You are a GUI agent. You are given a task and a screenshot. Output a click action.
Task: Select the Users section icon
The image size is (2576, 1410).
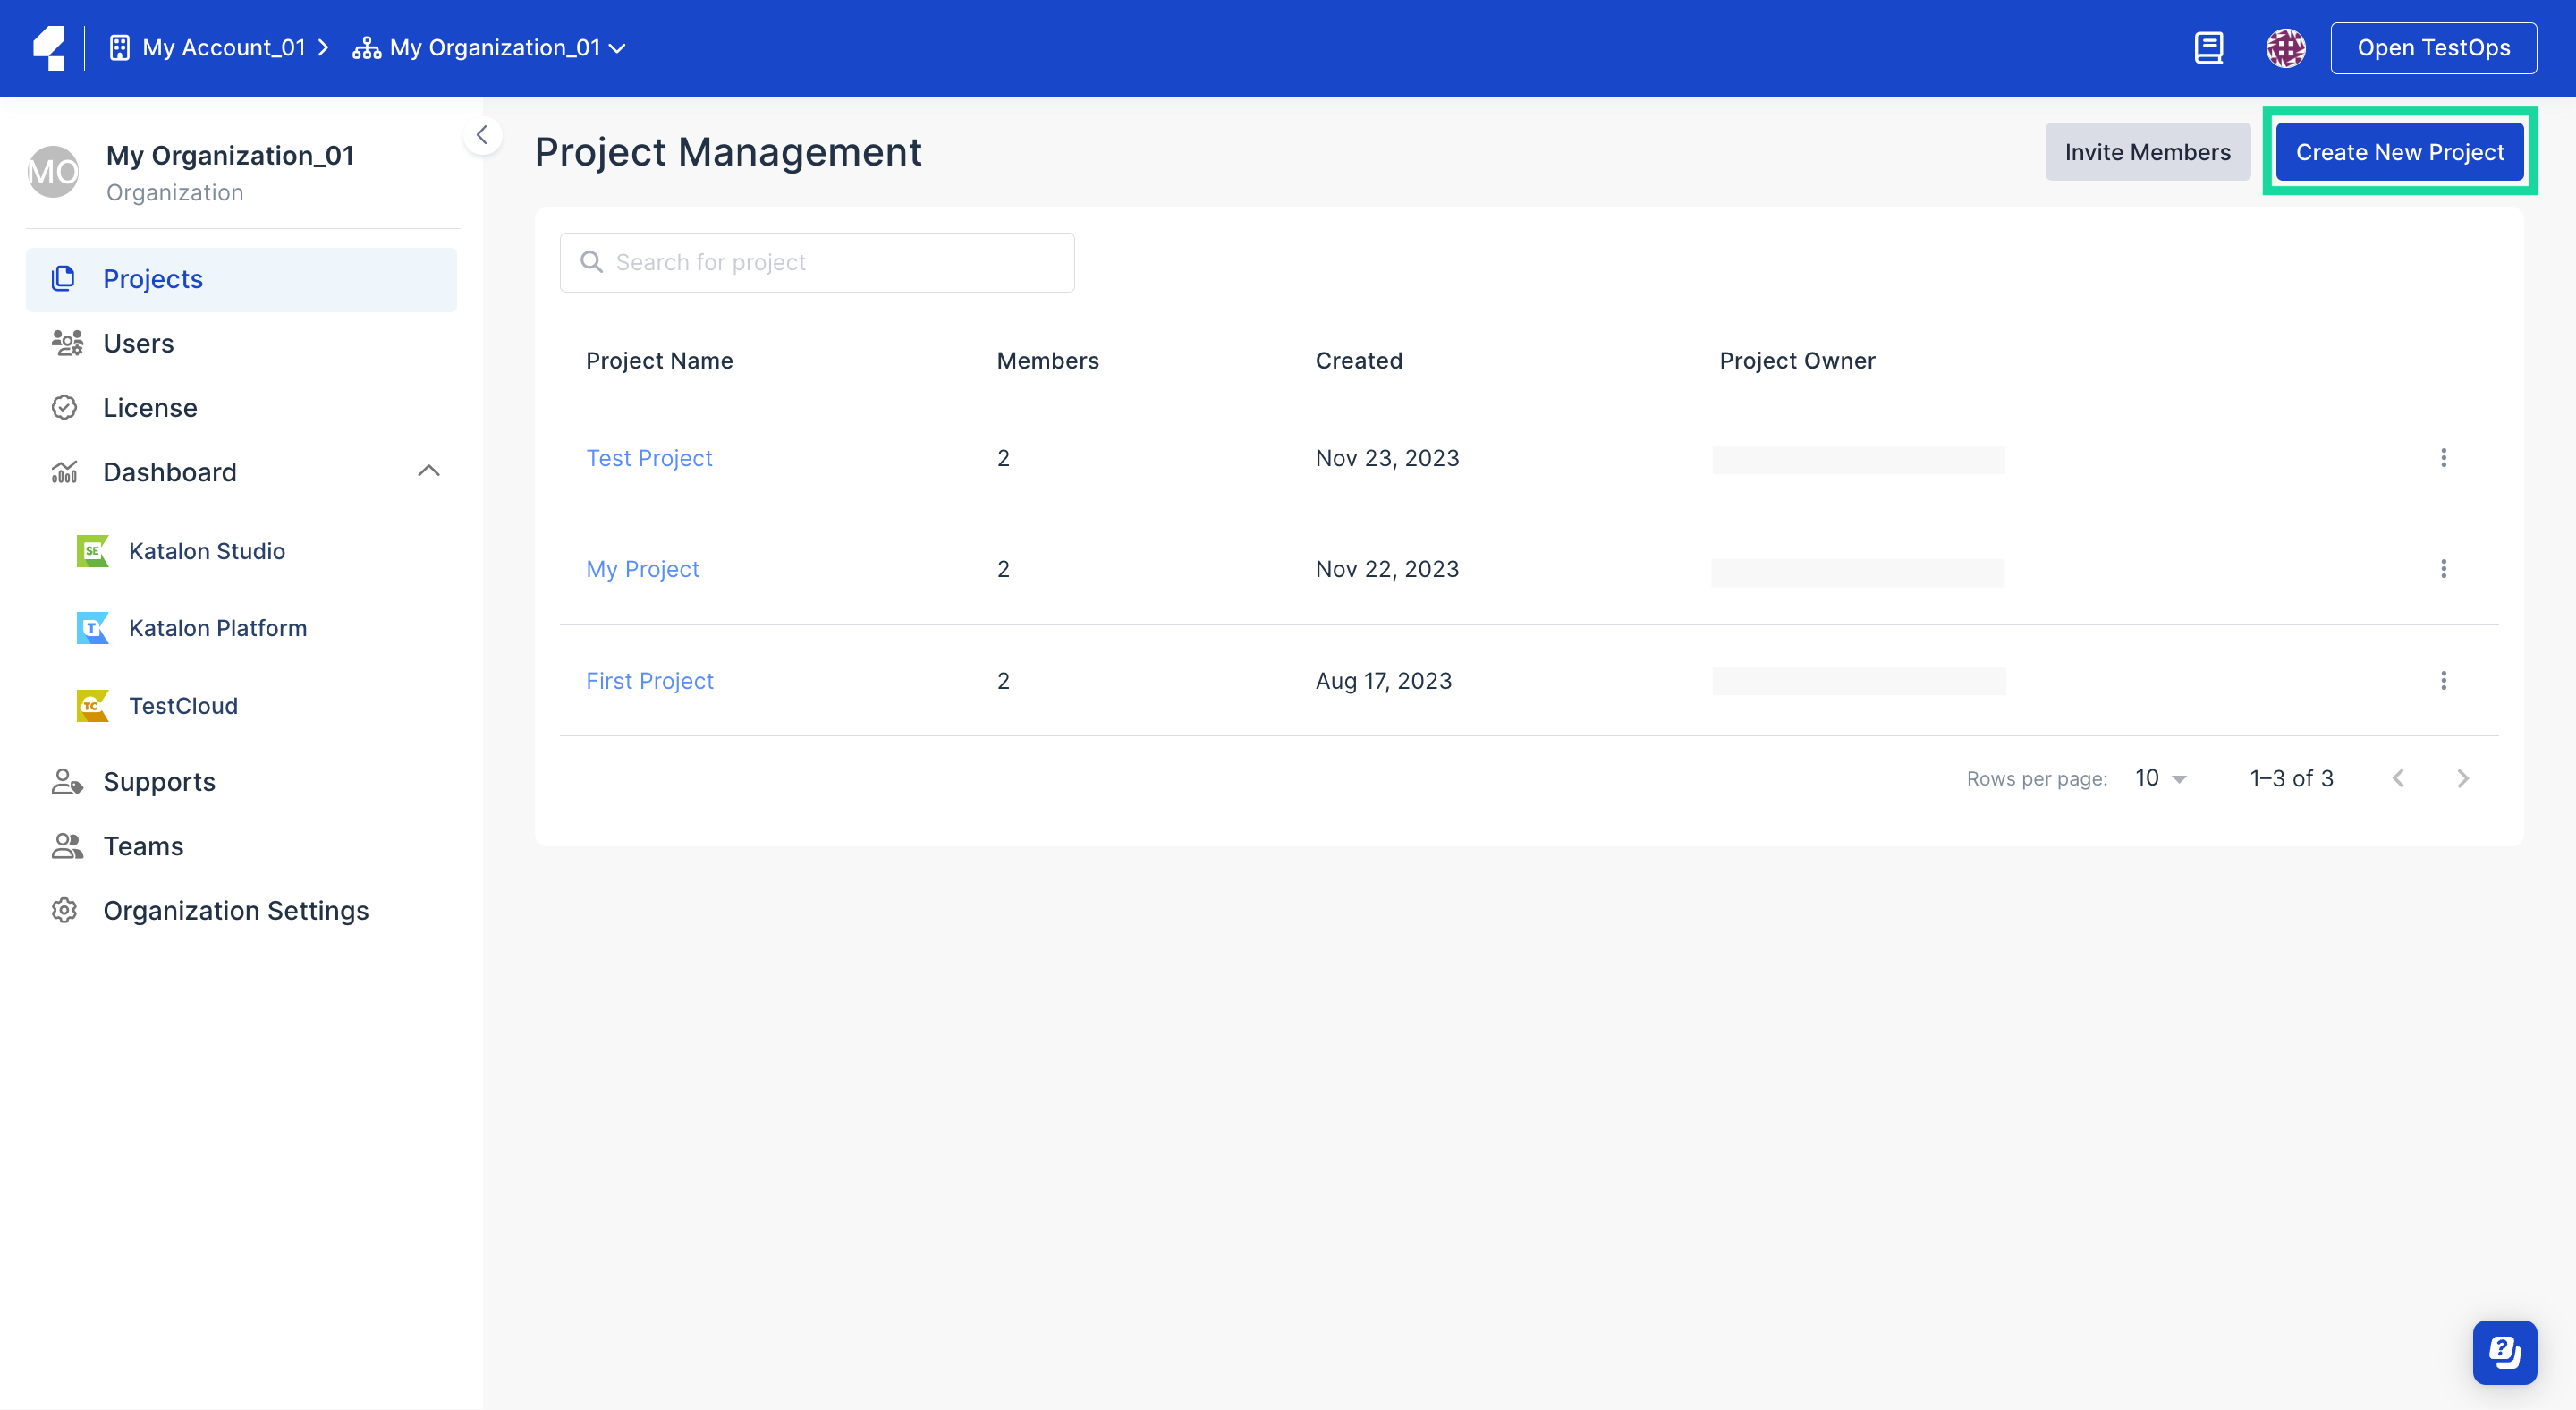pos(66,343)
